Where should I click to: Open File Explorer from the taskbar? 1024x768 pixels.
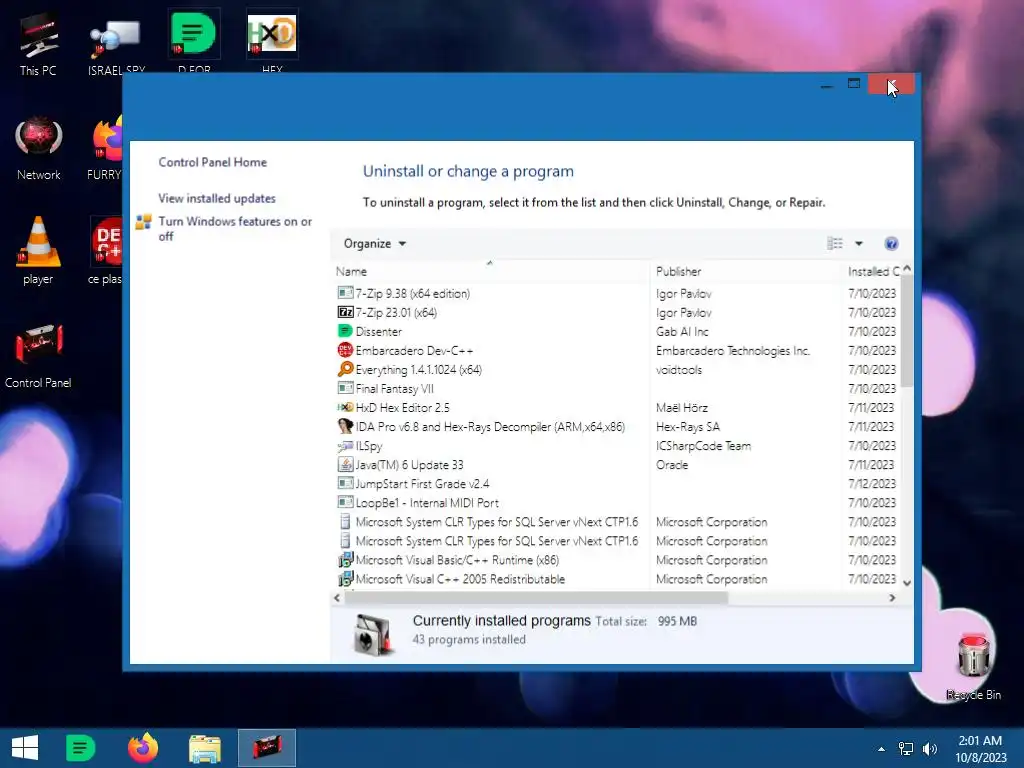pos(204,748)
